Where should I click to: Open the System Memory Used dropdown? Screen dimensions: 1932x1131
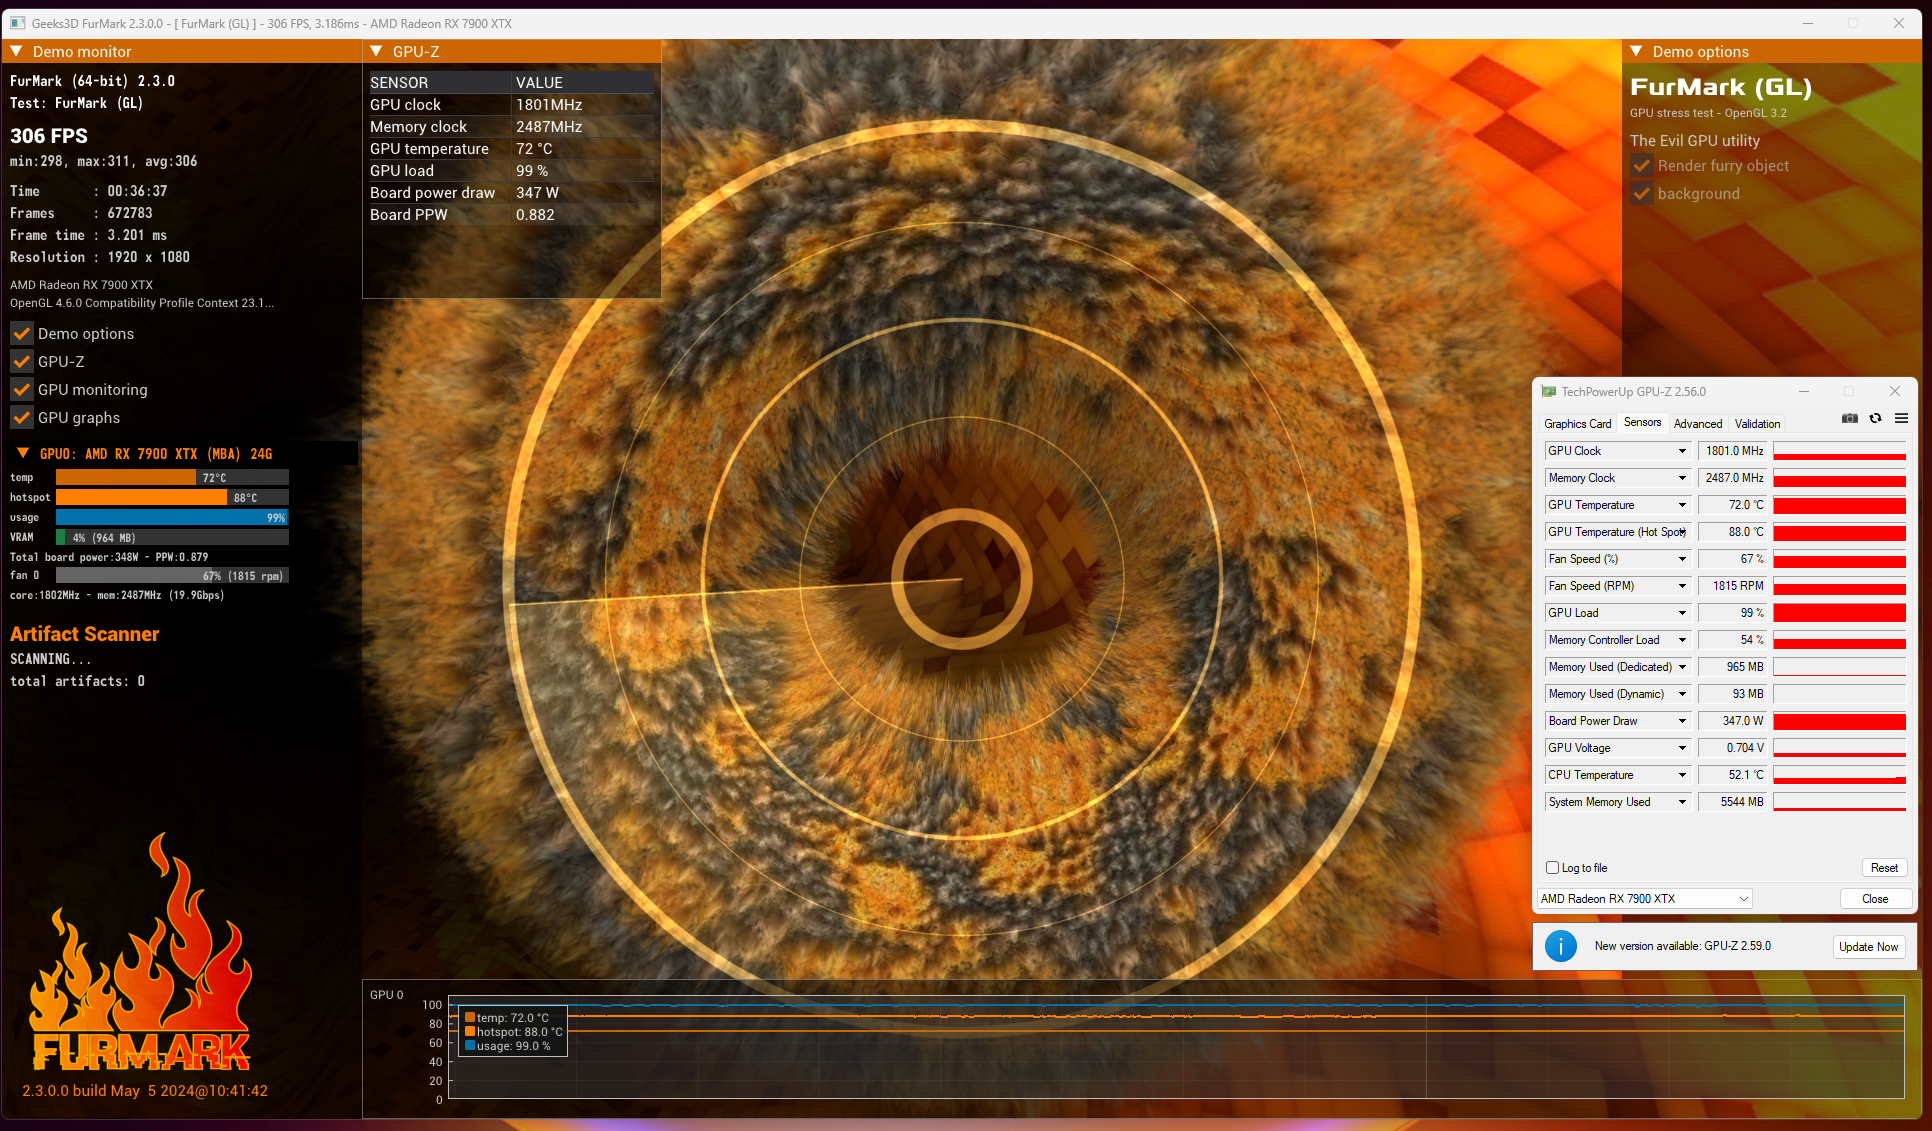click(1682, 802)
